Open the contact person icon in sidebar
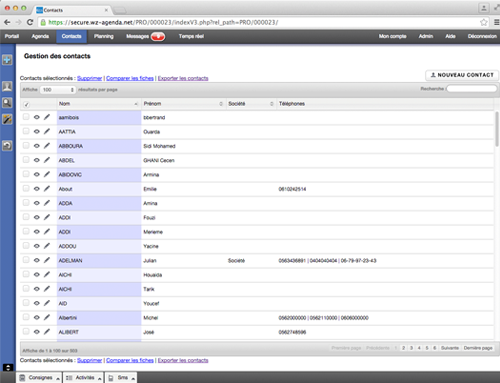 7,86
